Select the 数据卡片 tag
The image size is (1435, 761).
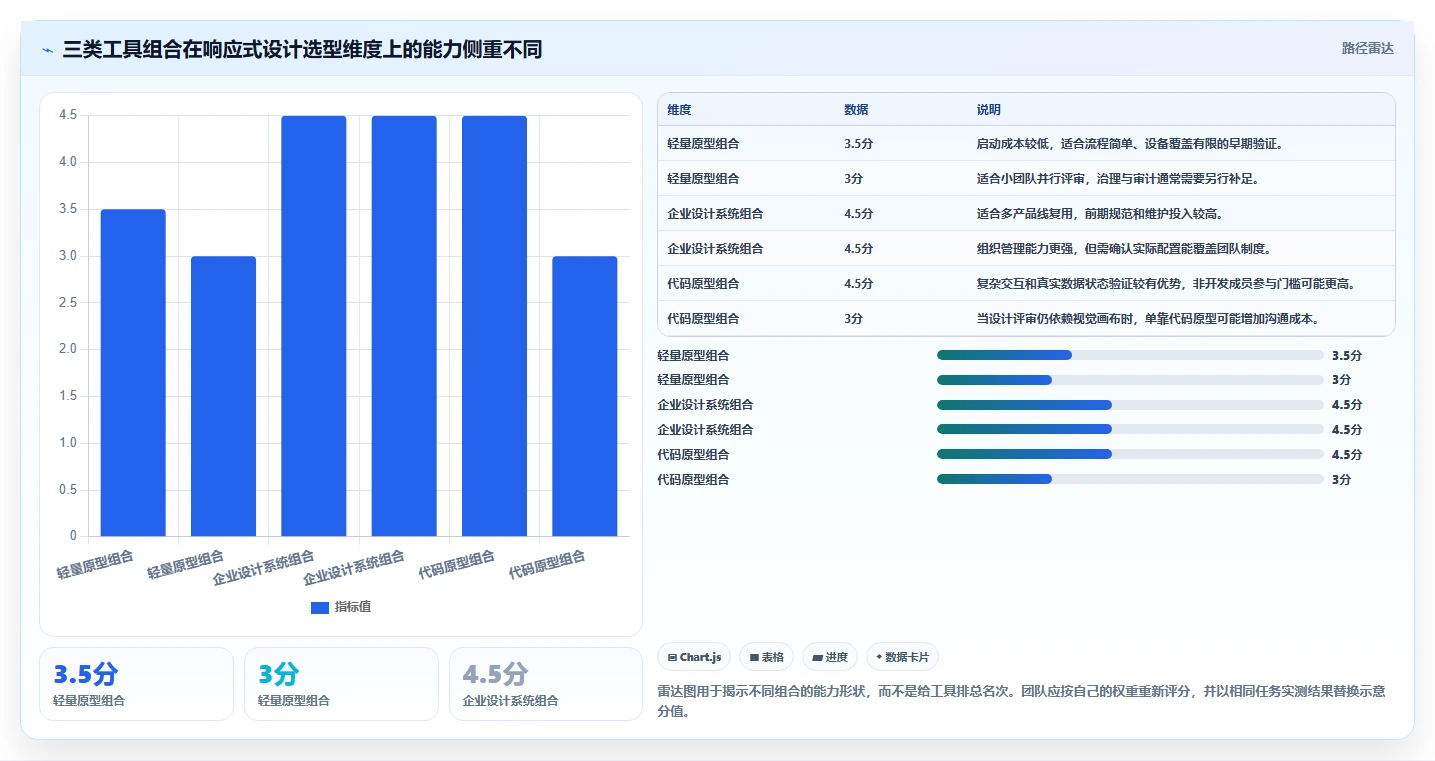click(x=902, y=657)
